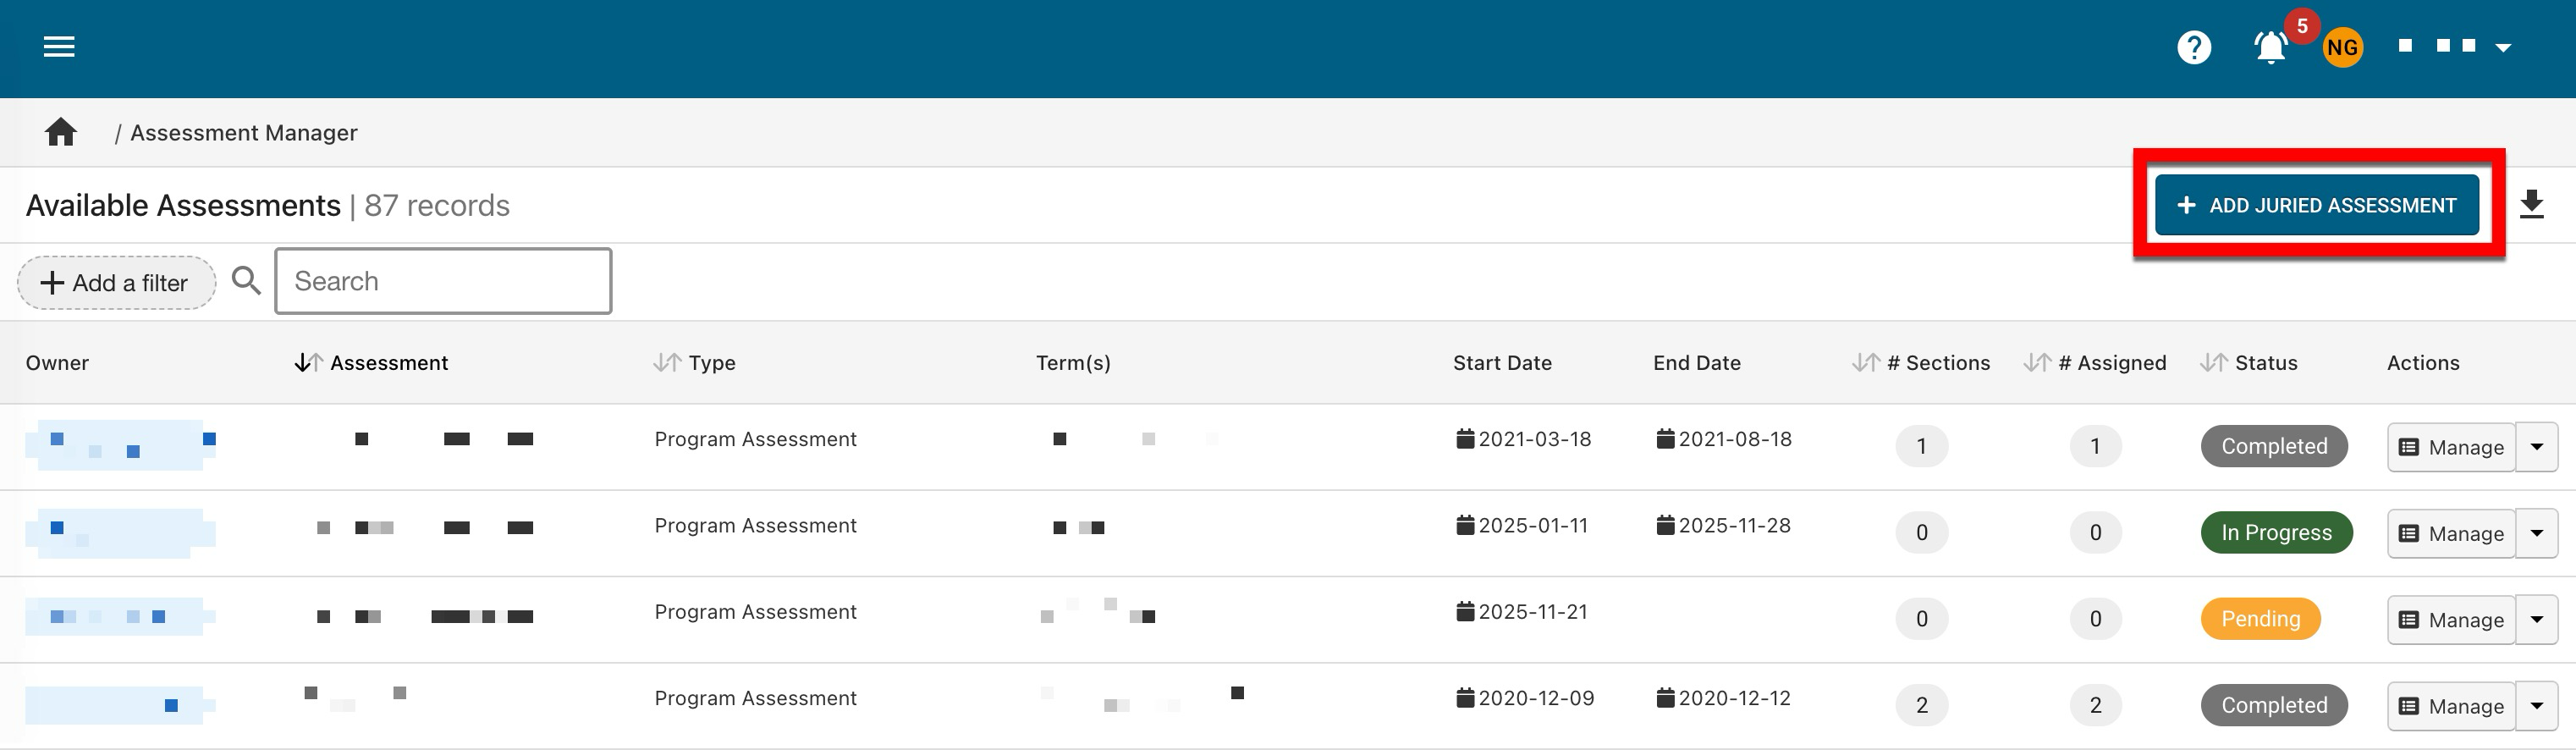Click the help question mark icon
Screen dimensions: 2576x750
[2194, 47]
